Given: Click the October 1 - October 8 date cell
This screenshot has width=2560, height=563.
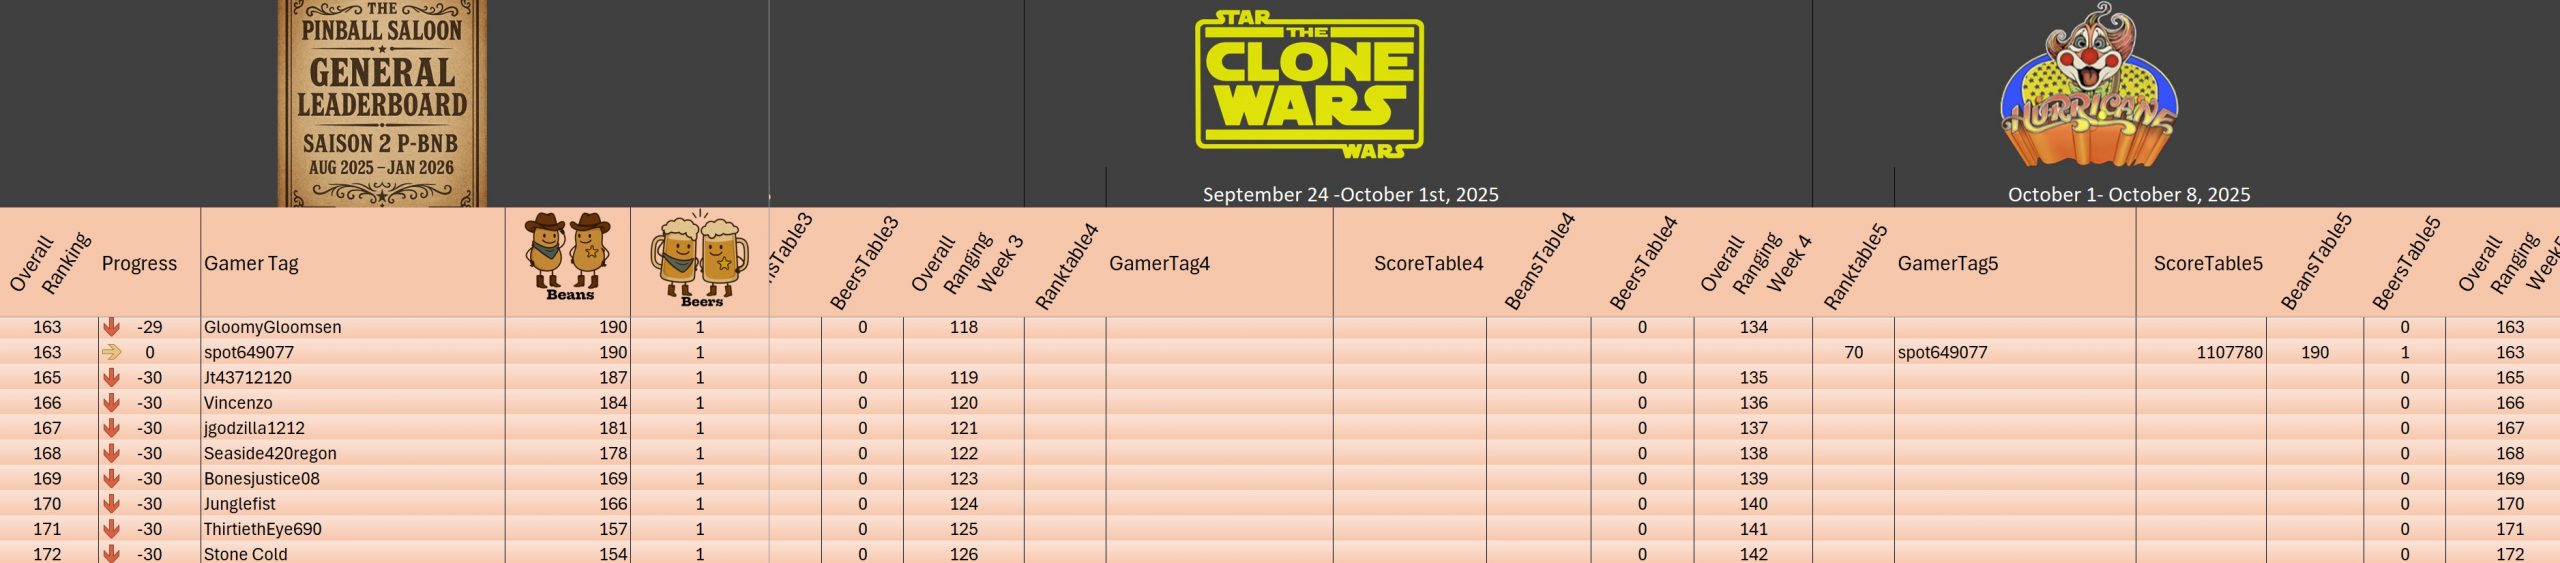Looking at the screenshot, I should point(2128,194).
